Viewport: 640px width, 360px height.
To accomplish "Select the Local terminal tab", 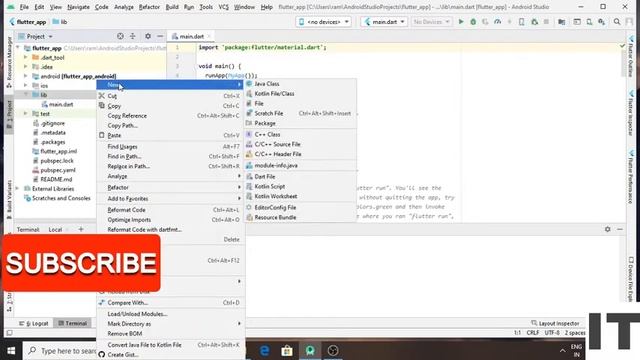I will pyautogui.click(x=55, y=230).
